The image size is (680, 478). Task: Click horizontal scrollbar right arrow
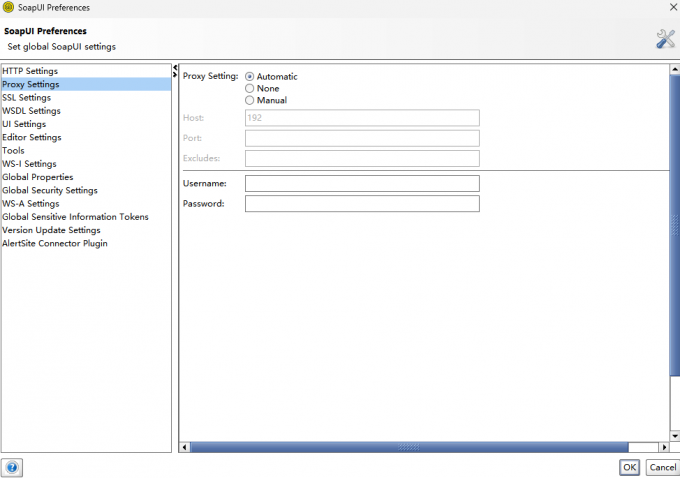click(x=664, y=447)
